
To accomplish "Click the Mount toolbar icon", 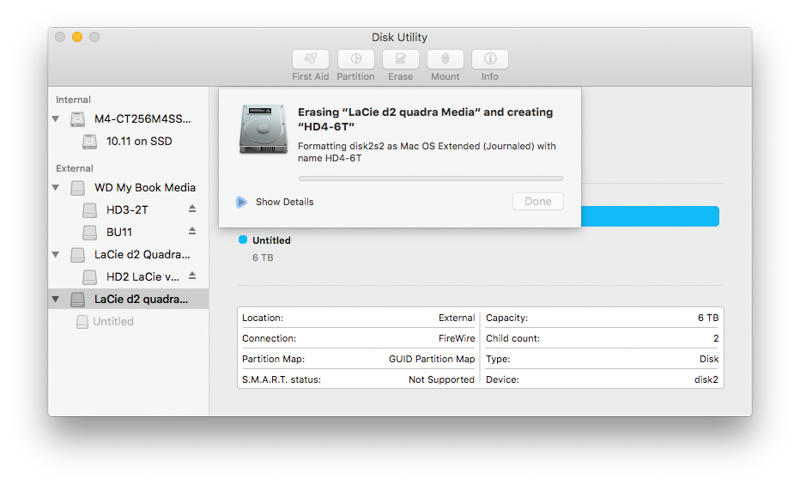I will [445, 59].
